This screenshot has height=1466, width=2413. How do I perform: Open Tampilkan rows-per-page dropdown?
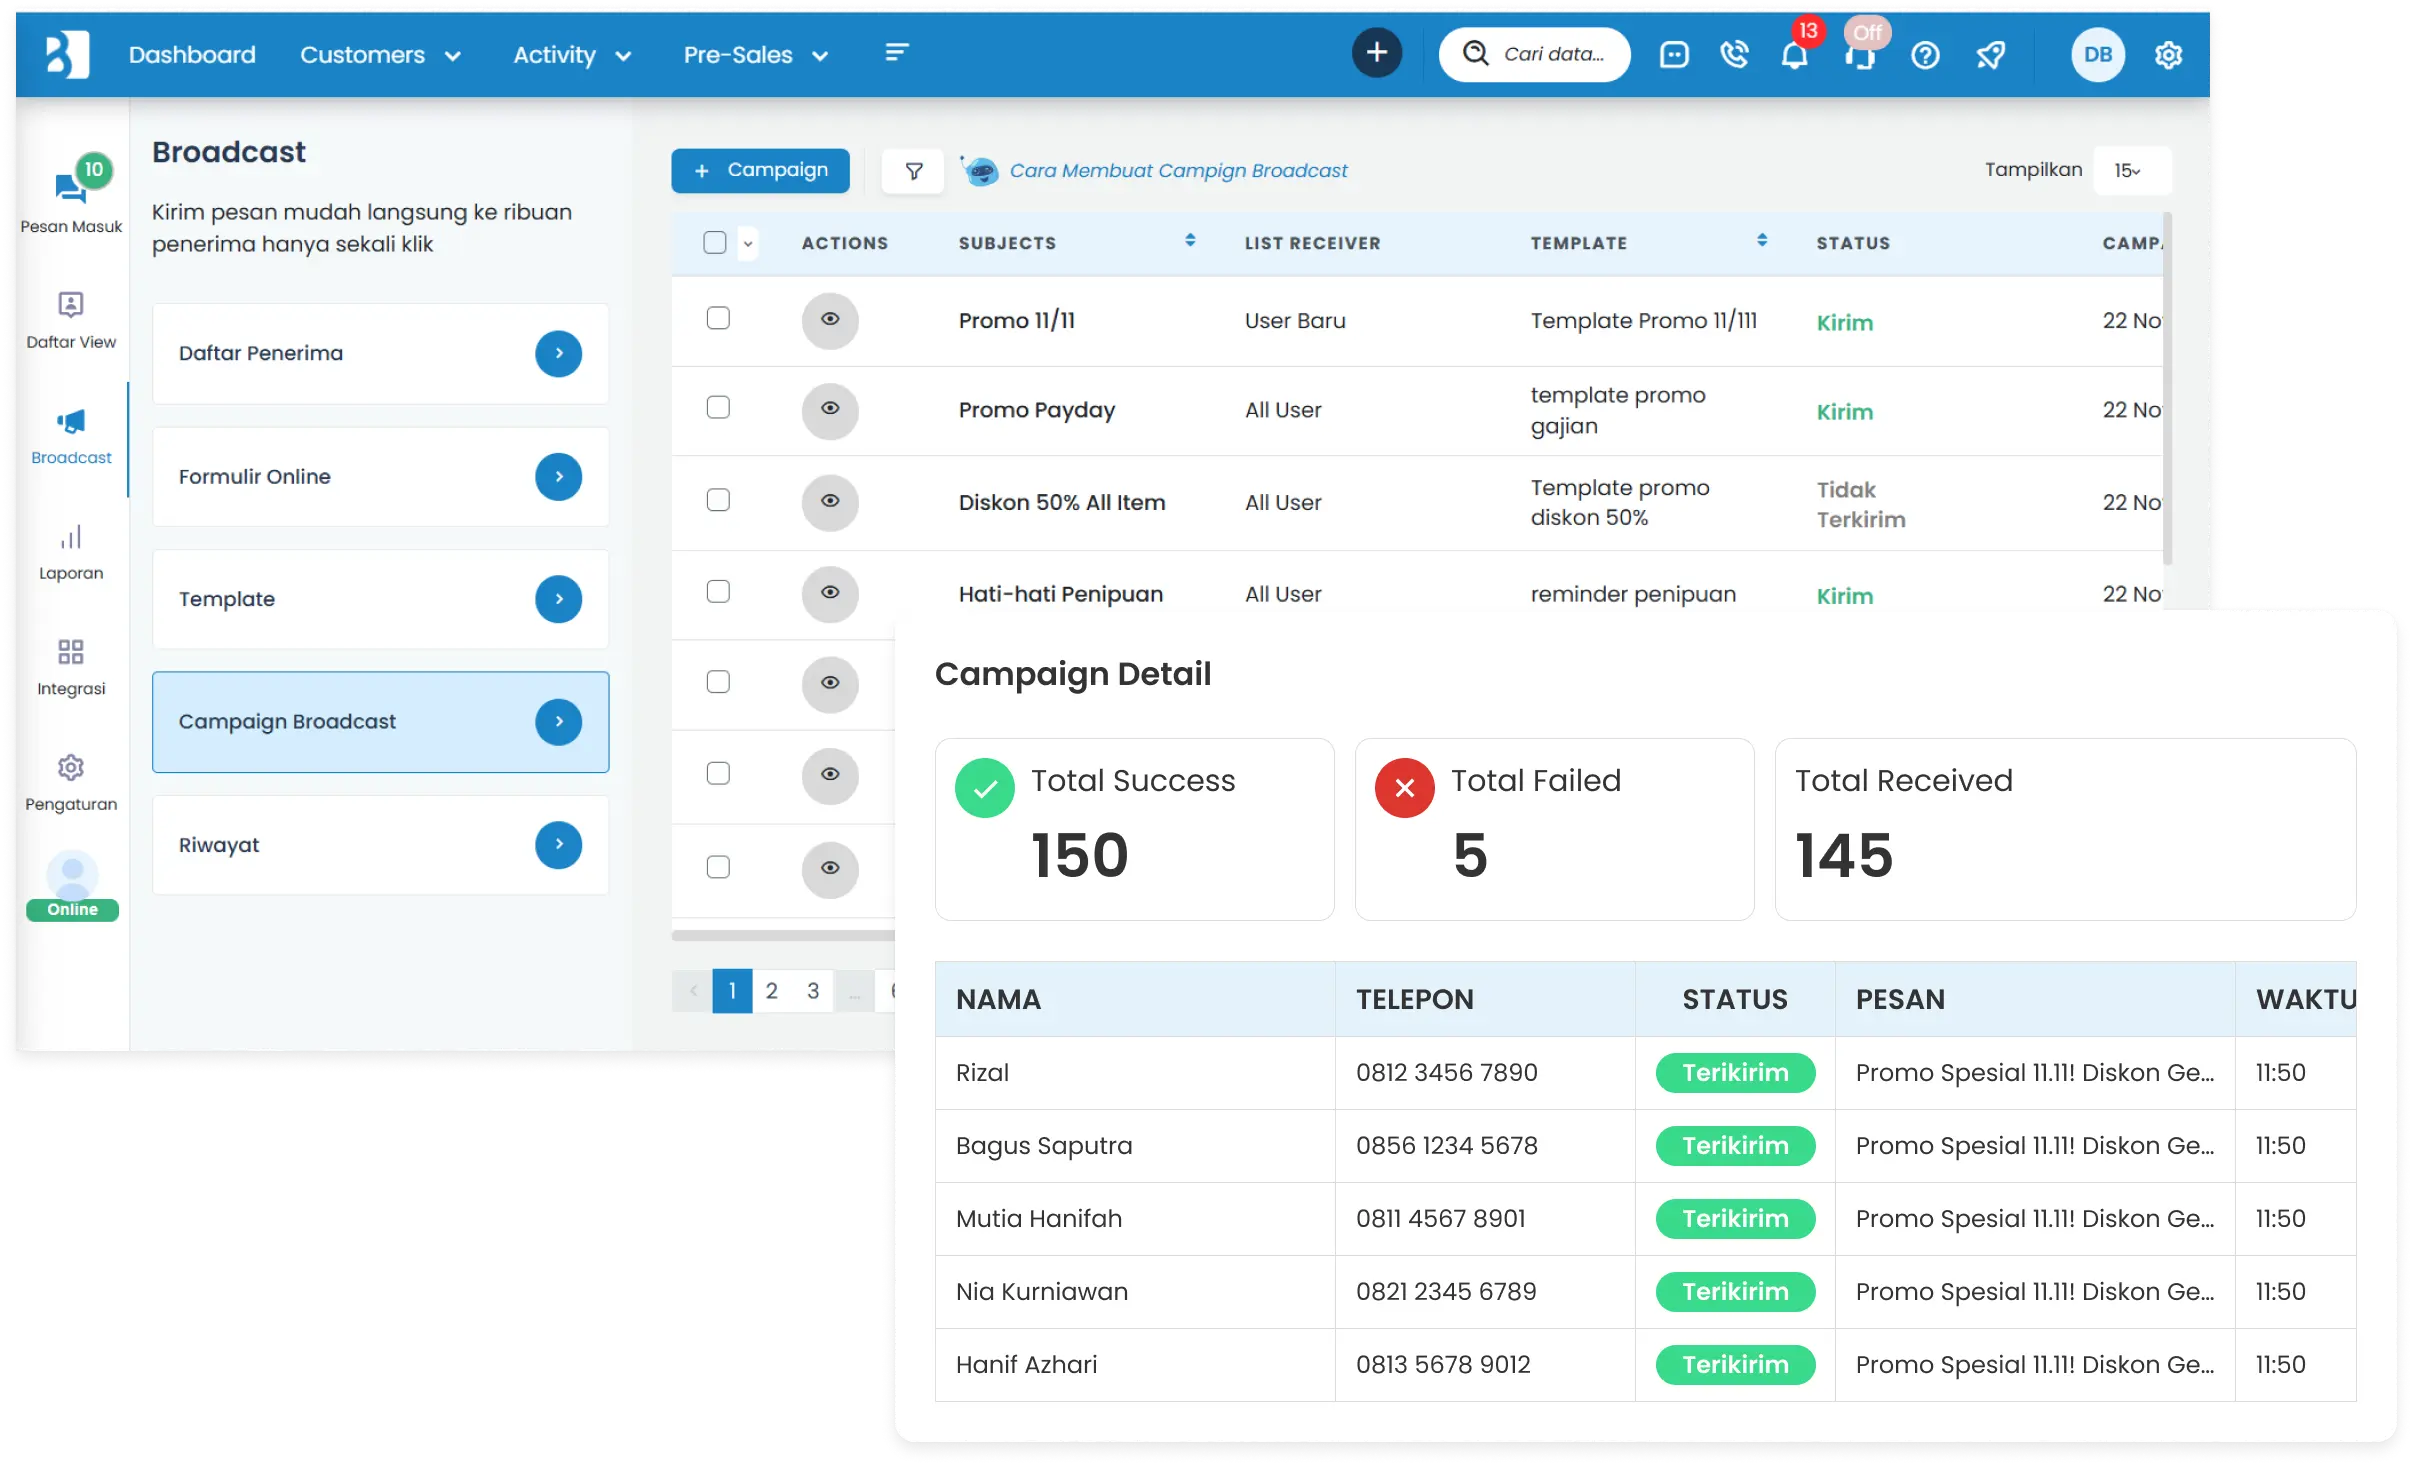coord(2130,171)
